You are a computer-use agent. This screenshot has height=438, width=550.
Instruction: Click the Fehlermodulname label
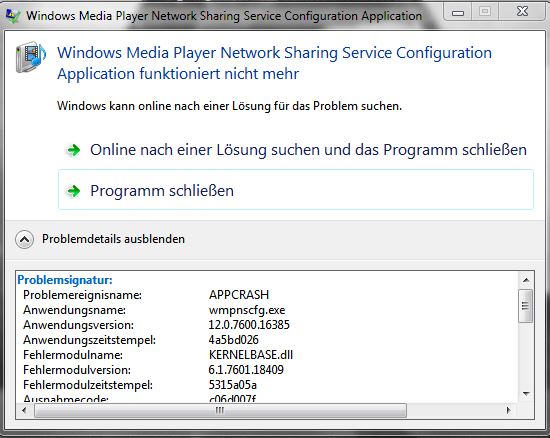(x=73, y=355)
